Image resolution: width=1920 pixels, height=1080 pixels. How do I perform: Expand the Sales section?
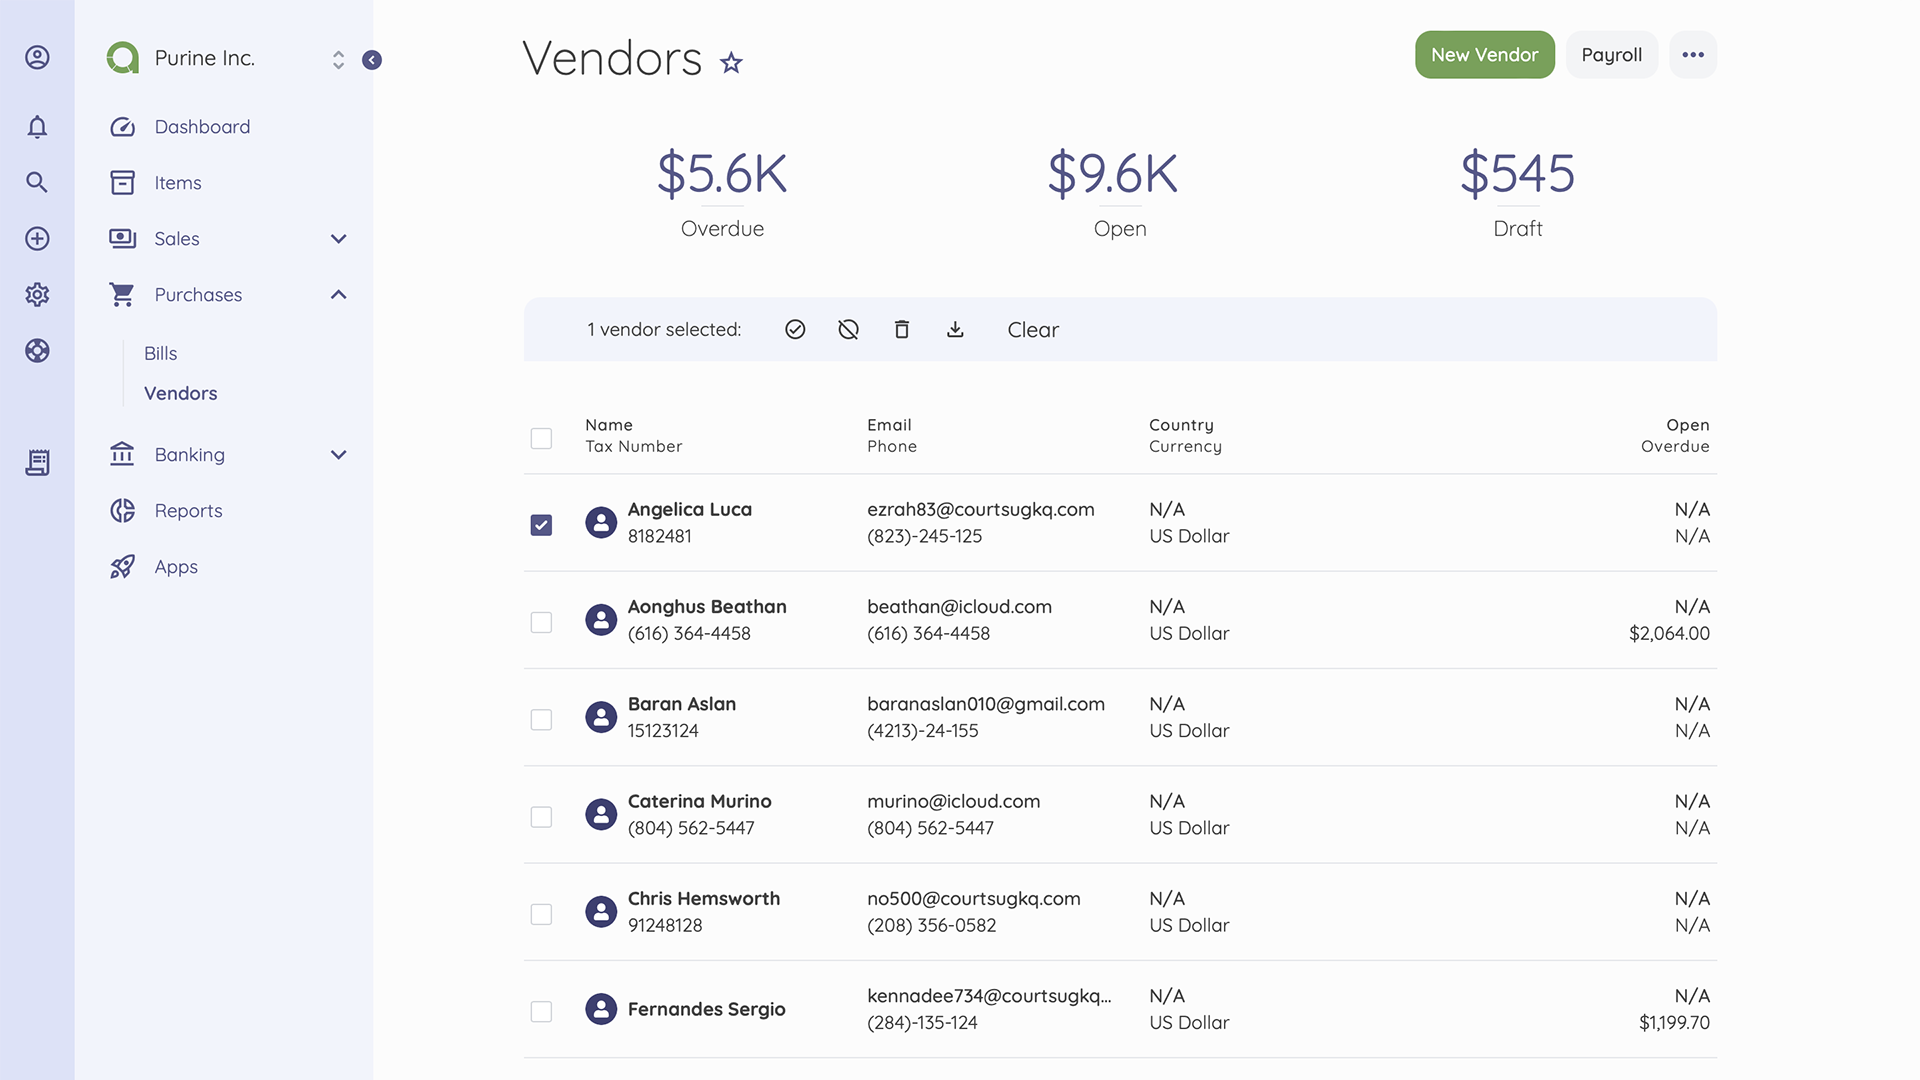[x=338, y=239]
